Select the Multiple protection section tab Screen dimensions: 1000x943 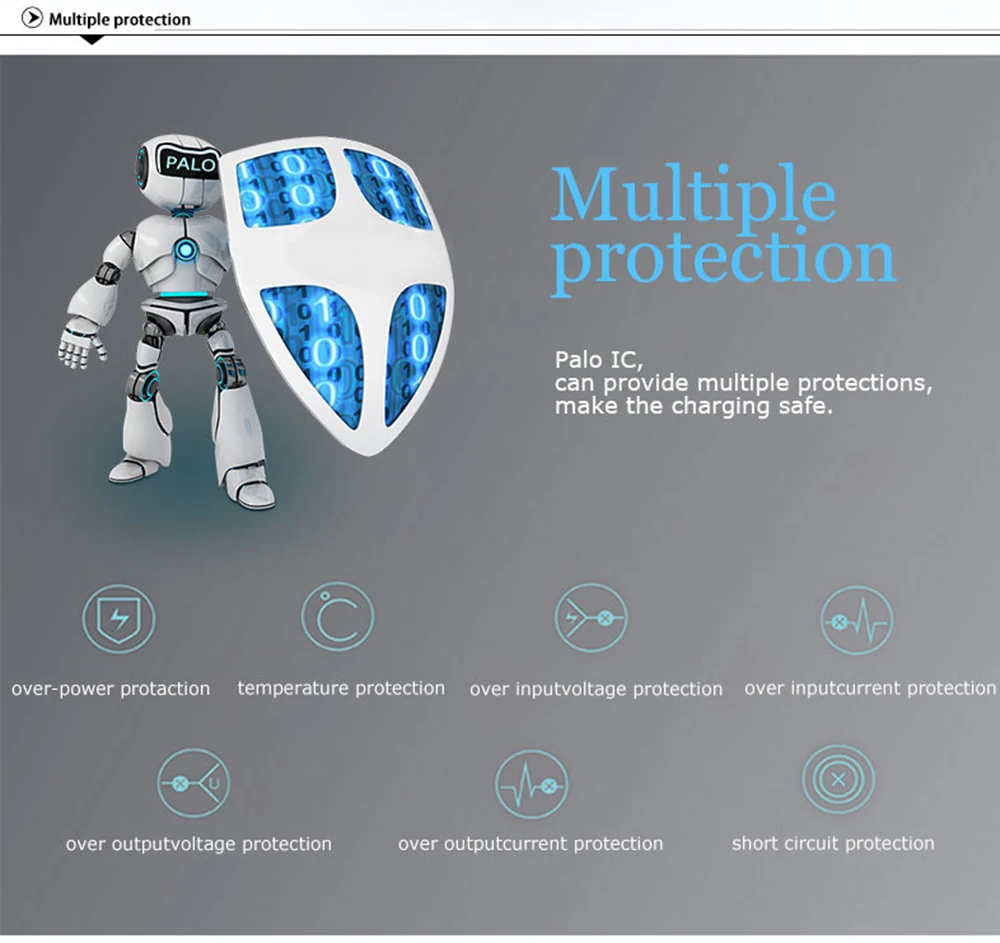pyautogui.click(x=119, y=20)
